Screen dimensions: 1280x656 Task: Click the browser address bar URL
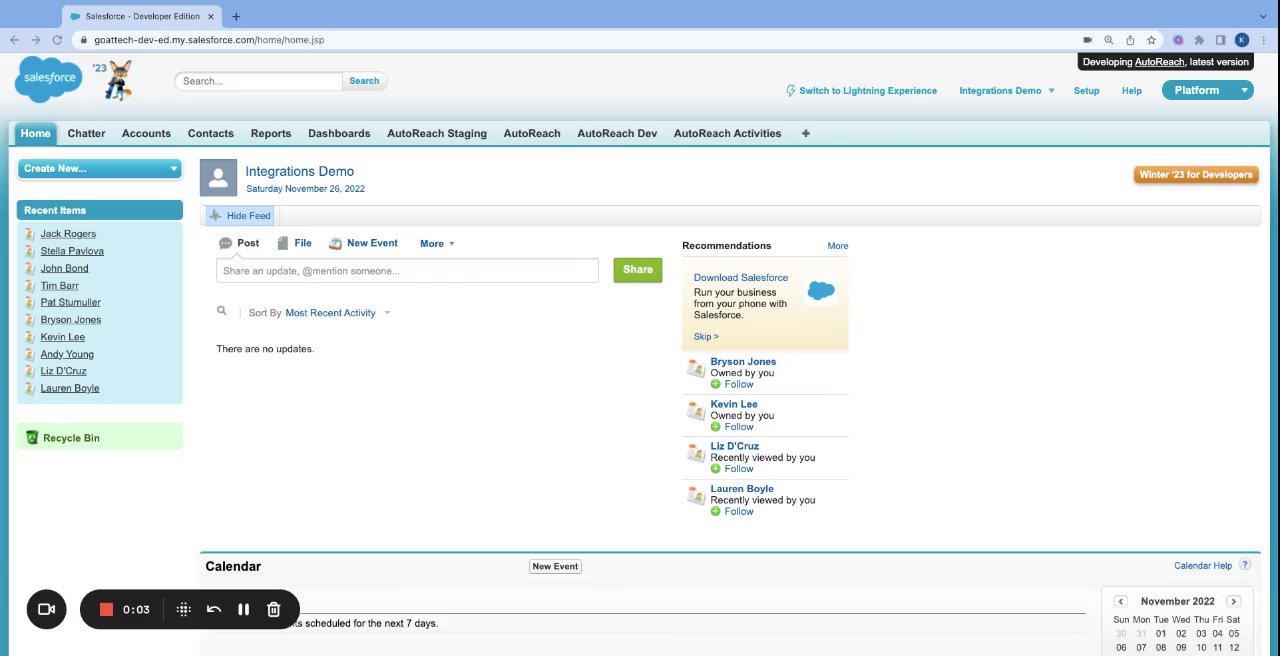pyautogui.click(x=209, y=40)
